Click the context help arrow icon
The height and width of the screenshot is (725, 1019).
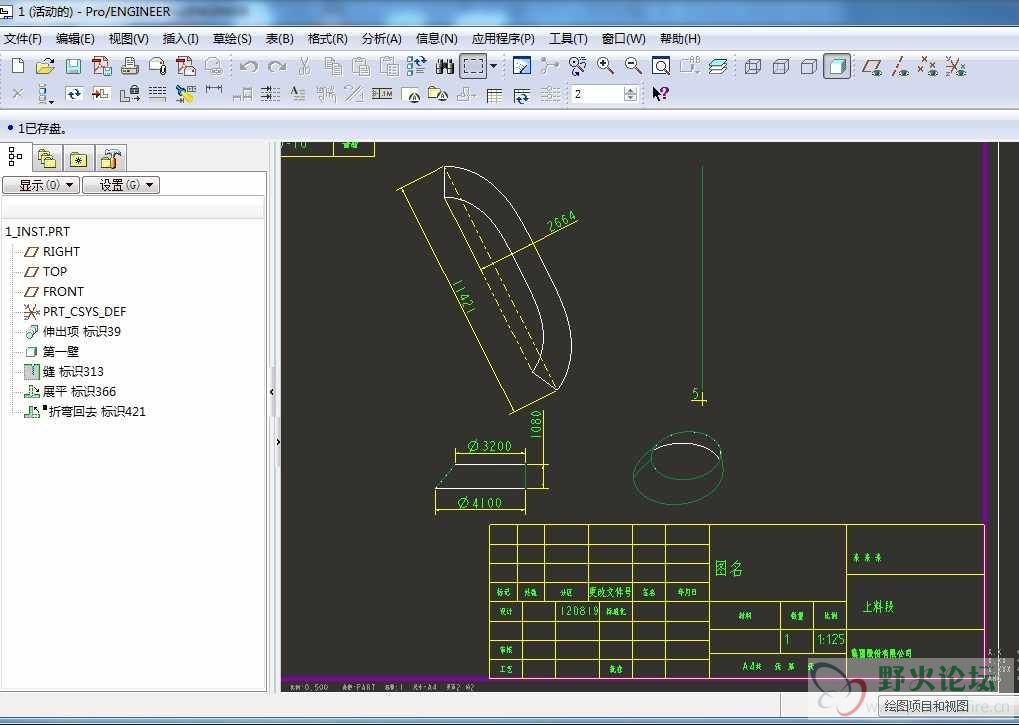660,94
